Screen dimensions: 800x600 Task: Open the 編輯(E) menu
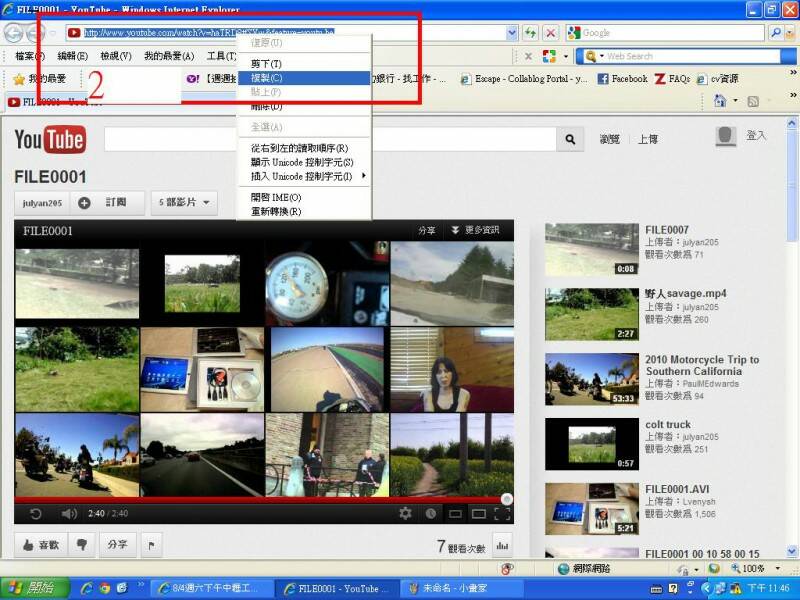[x=72, y=56]
